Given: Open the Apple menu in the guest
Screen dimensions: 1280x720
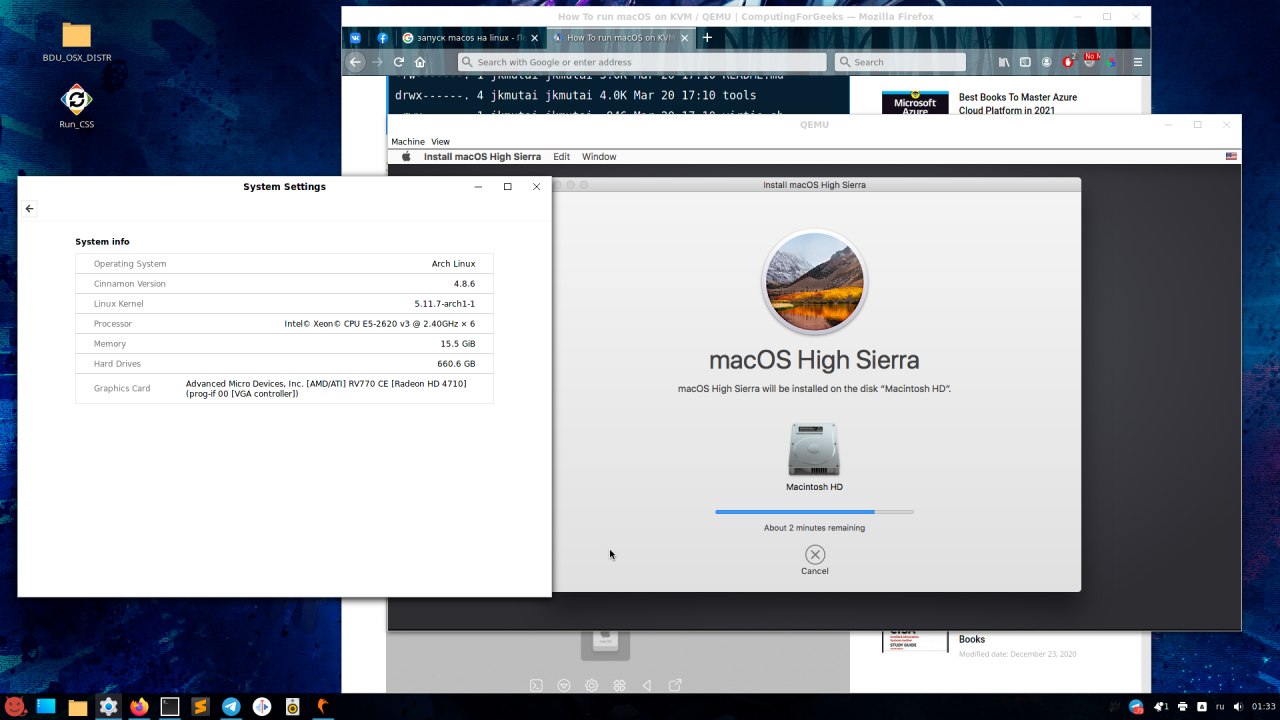Looking at the screenshot, I should tap(407, 157).
